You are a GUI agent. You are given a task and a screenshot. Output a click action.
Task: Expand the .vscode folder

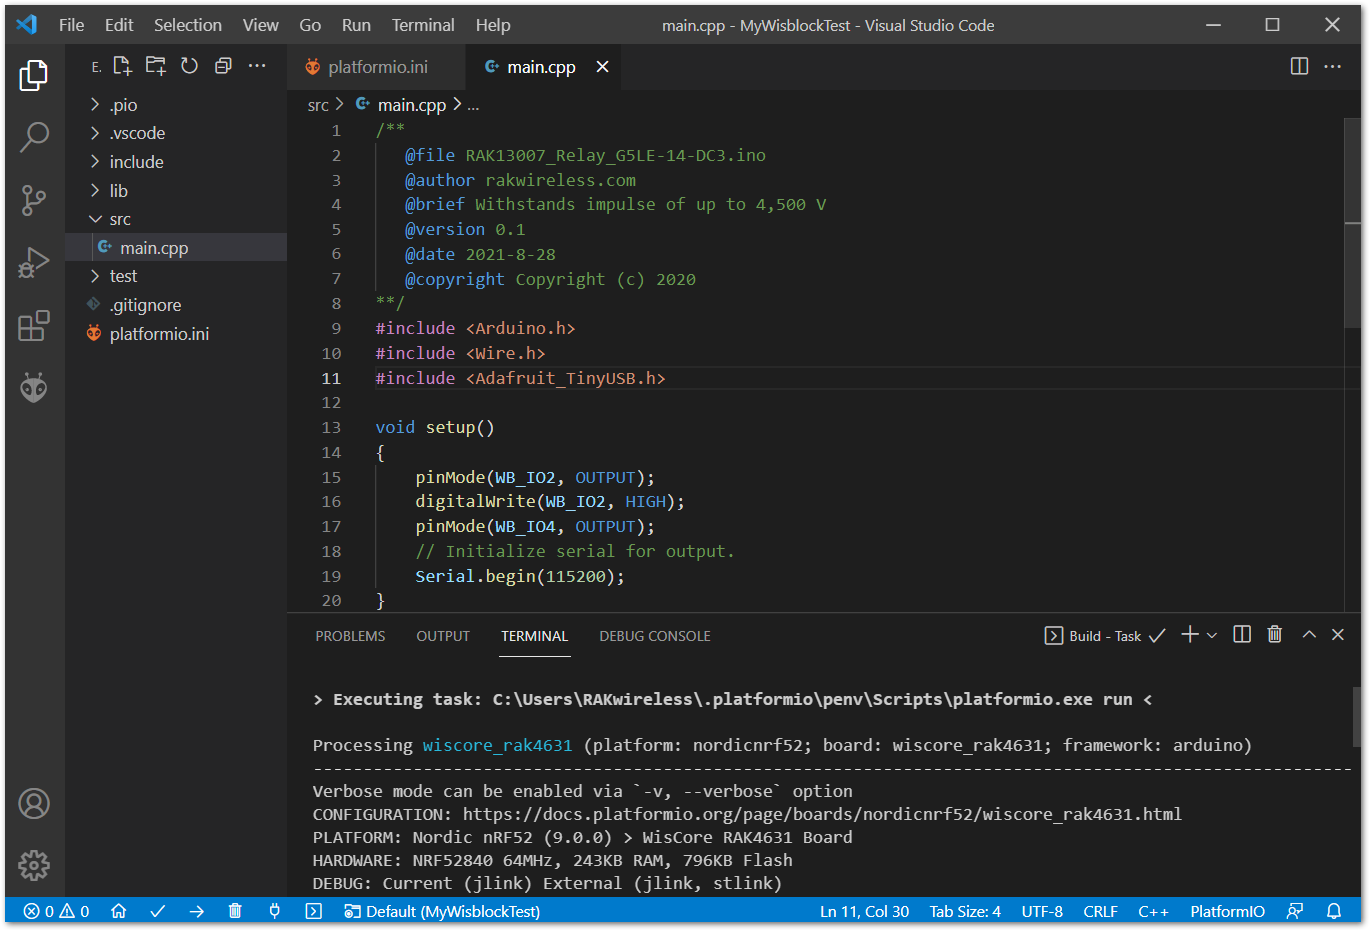[x=176, y=133]
